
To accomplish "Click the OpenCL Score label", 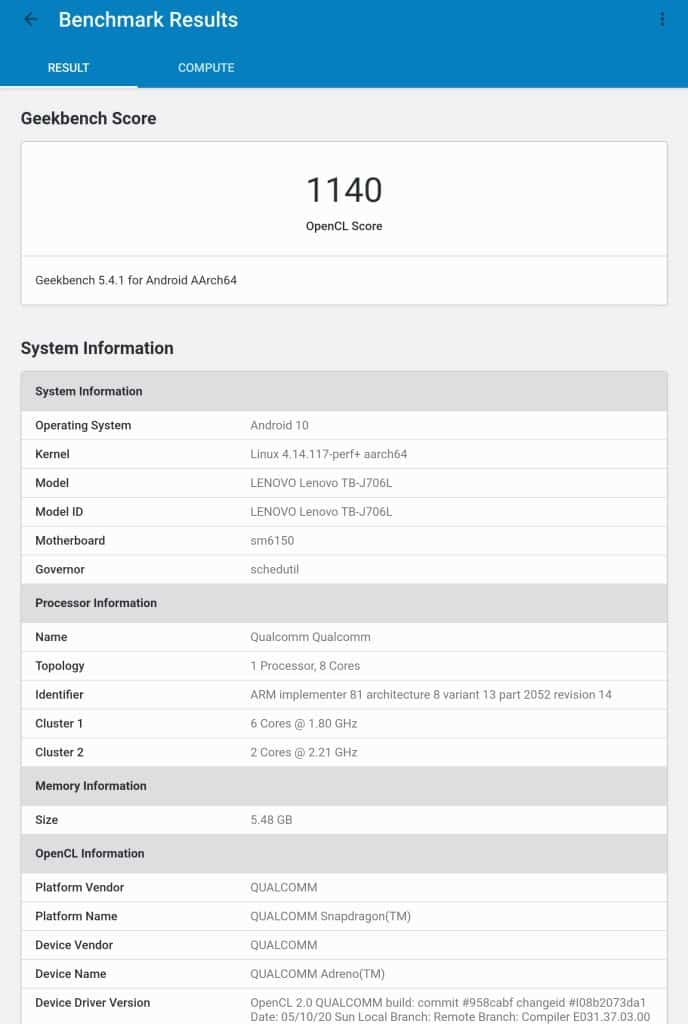I will [344, 226].
